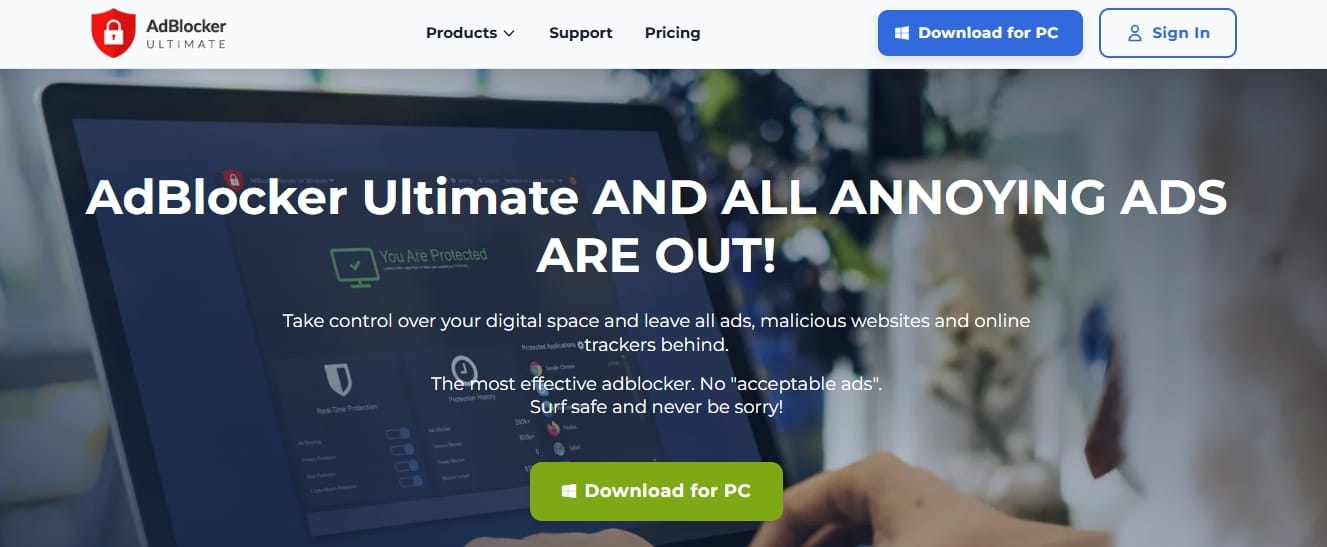Click the user profile icon beside Sign In
Viewport: 1327px width, 547px height.
tap(1135, 33)
